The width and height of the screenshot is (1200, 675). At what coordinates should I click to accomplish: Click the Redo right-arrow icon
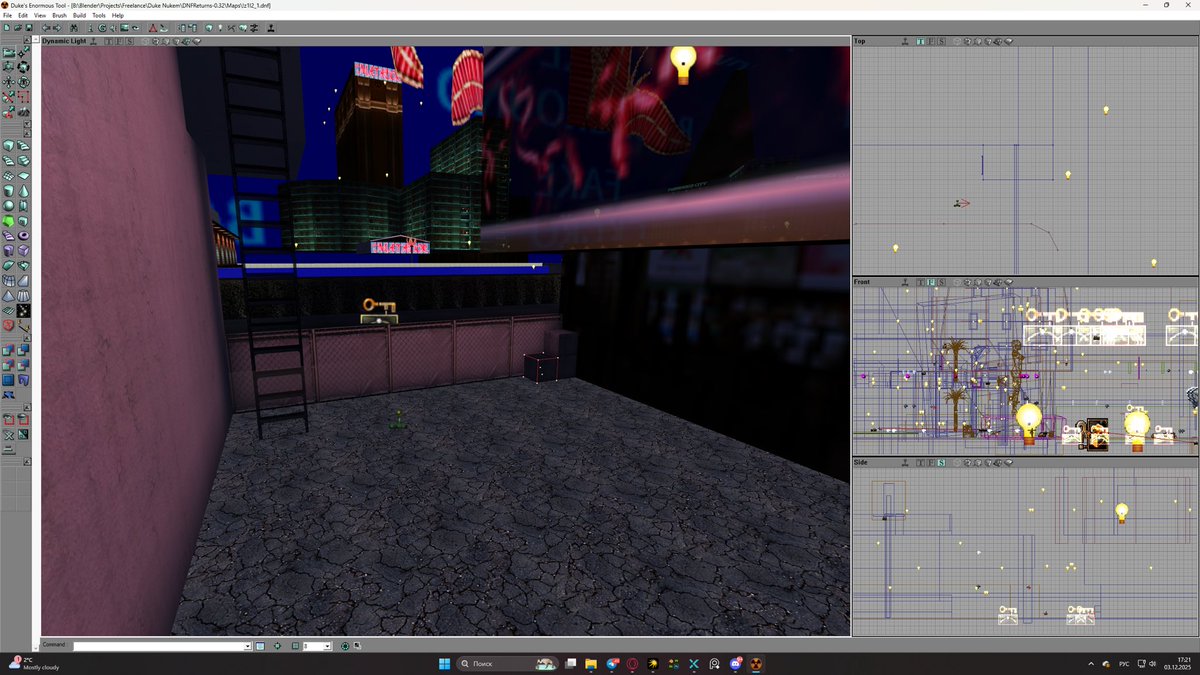[x=57, y=28]
